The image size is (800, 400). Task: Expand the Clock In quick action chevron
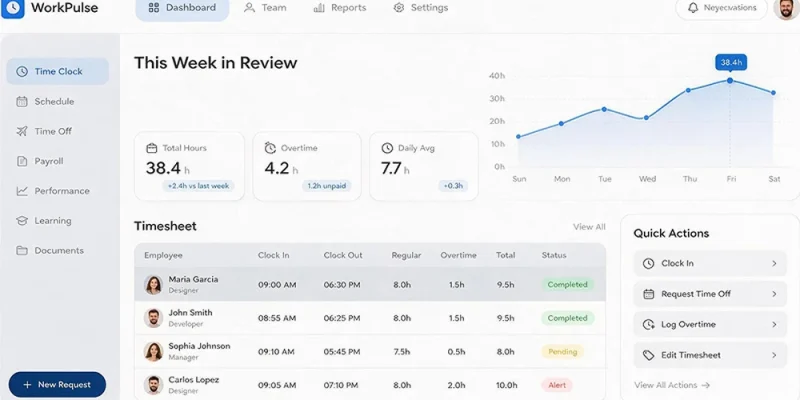click(x=774, y=263)
